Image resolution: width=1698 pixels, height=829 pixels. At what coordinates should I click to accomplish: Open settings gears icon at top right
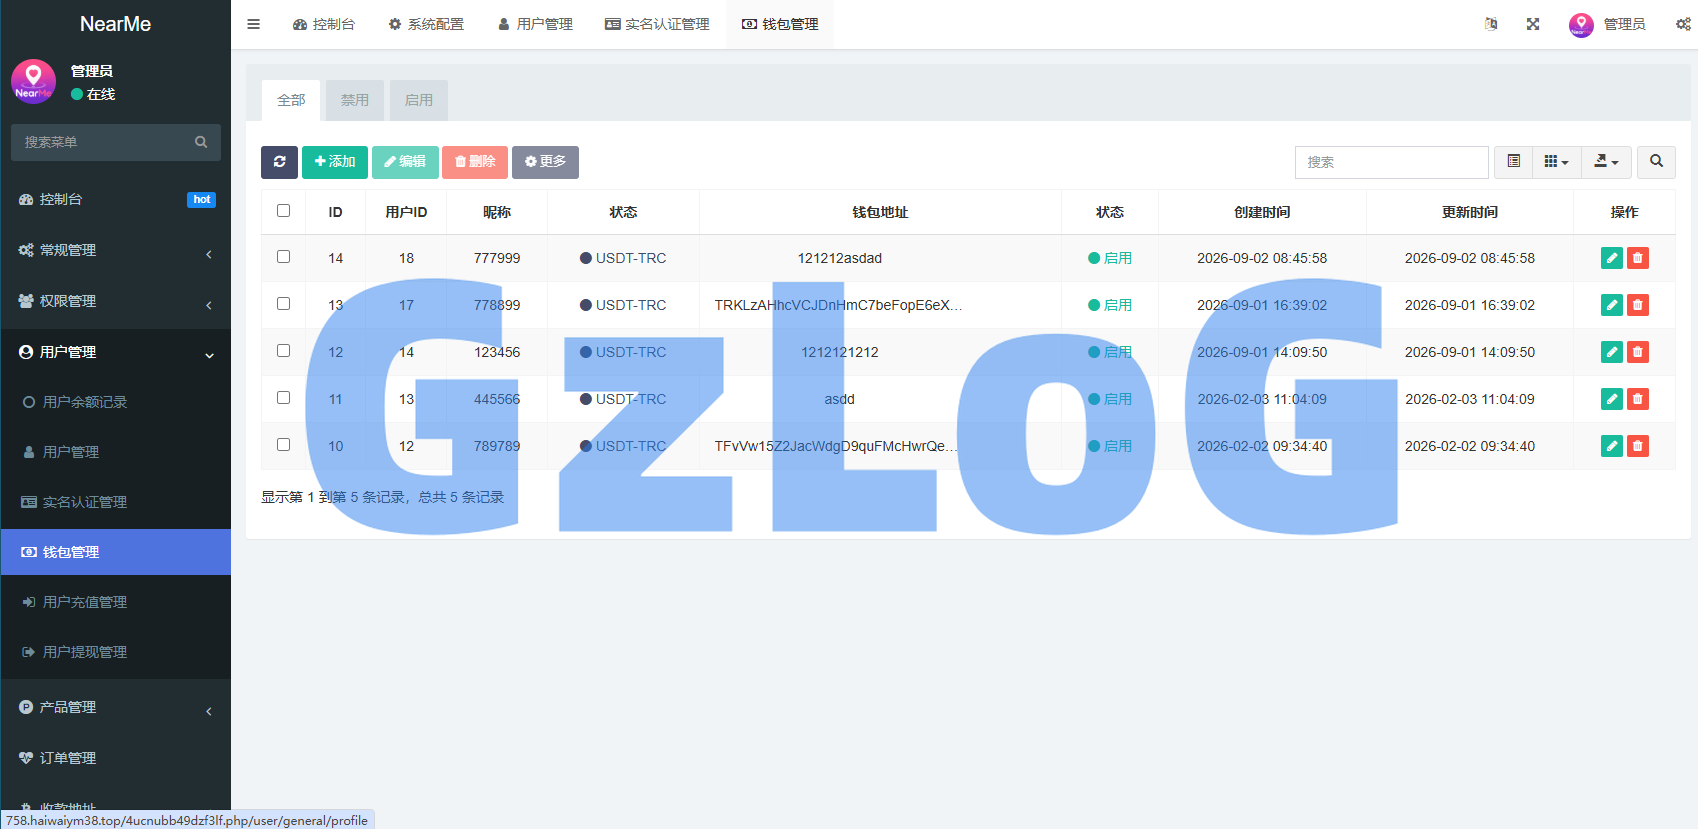click(x=1683, y=24)
